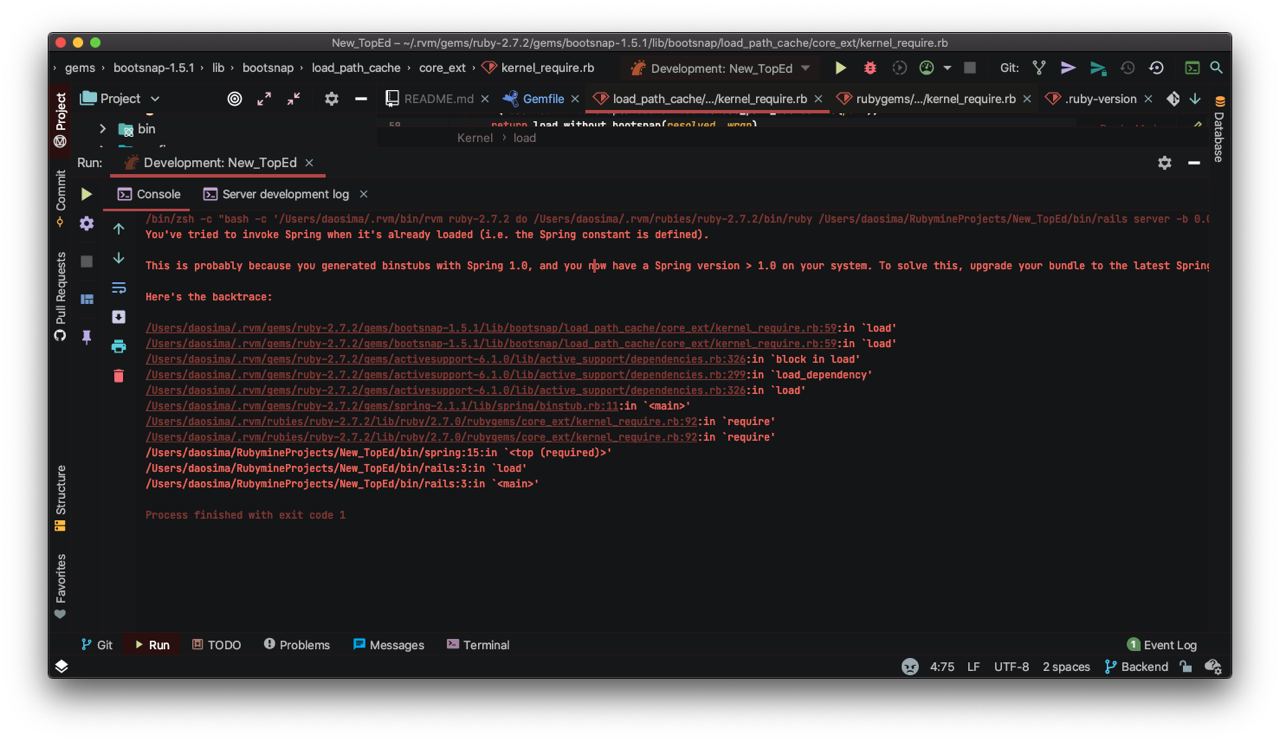
Task: Click the restore layout icon in Run sidebar
Action: pos(87,299)
